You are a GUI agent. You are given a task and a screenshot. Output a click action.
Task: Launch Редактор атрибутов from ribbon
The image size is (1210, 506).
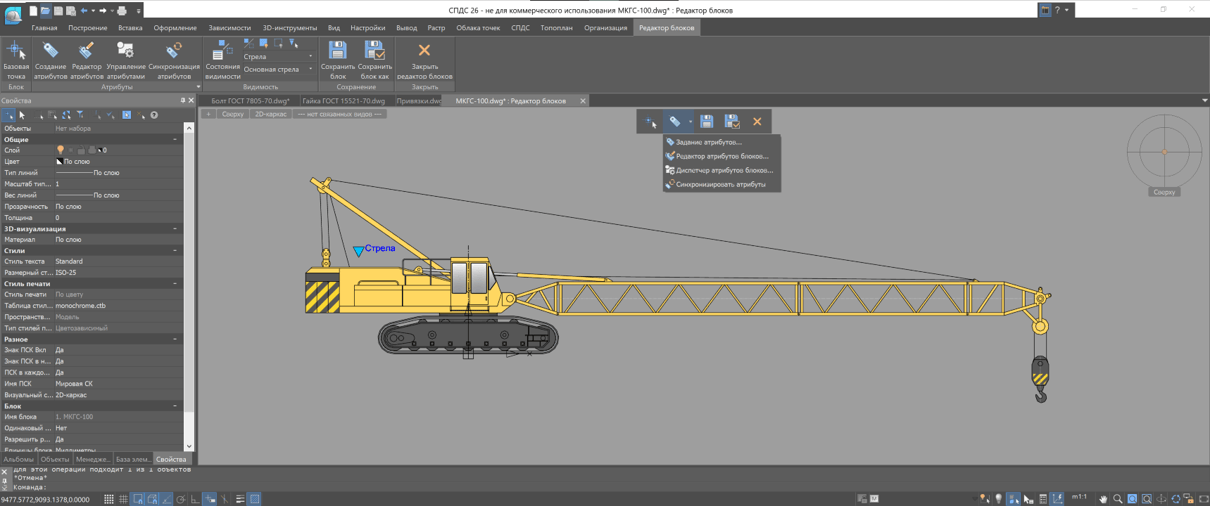[x=87, y=60]
